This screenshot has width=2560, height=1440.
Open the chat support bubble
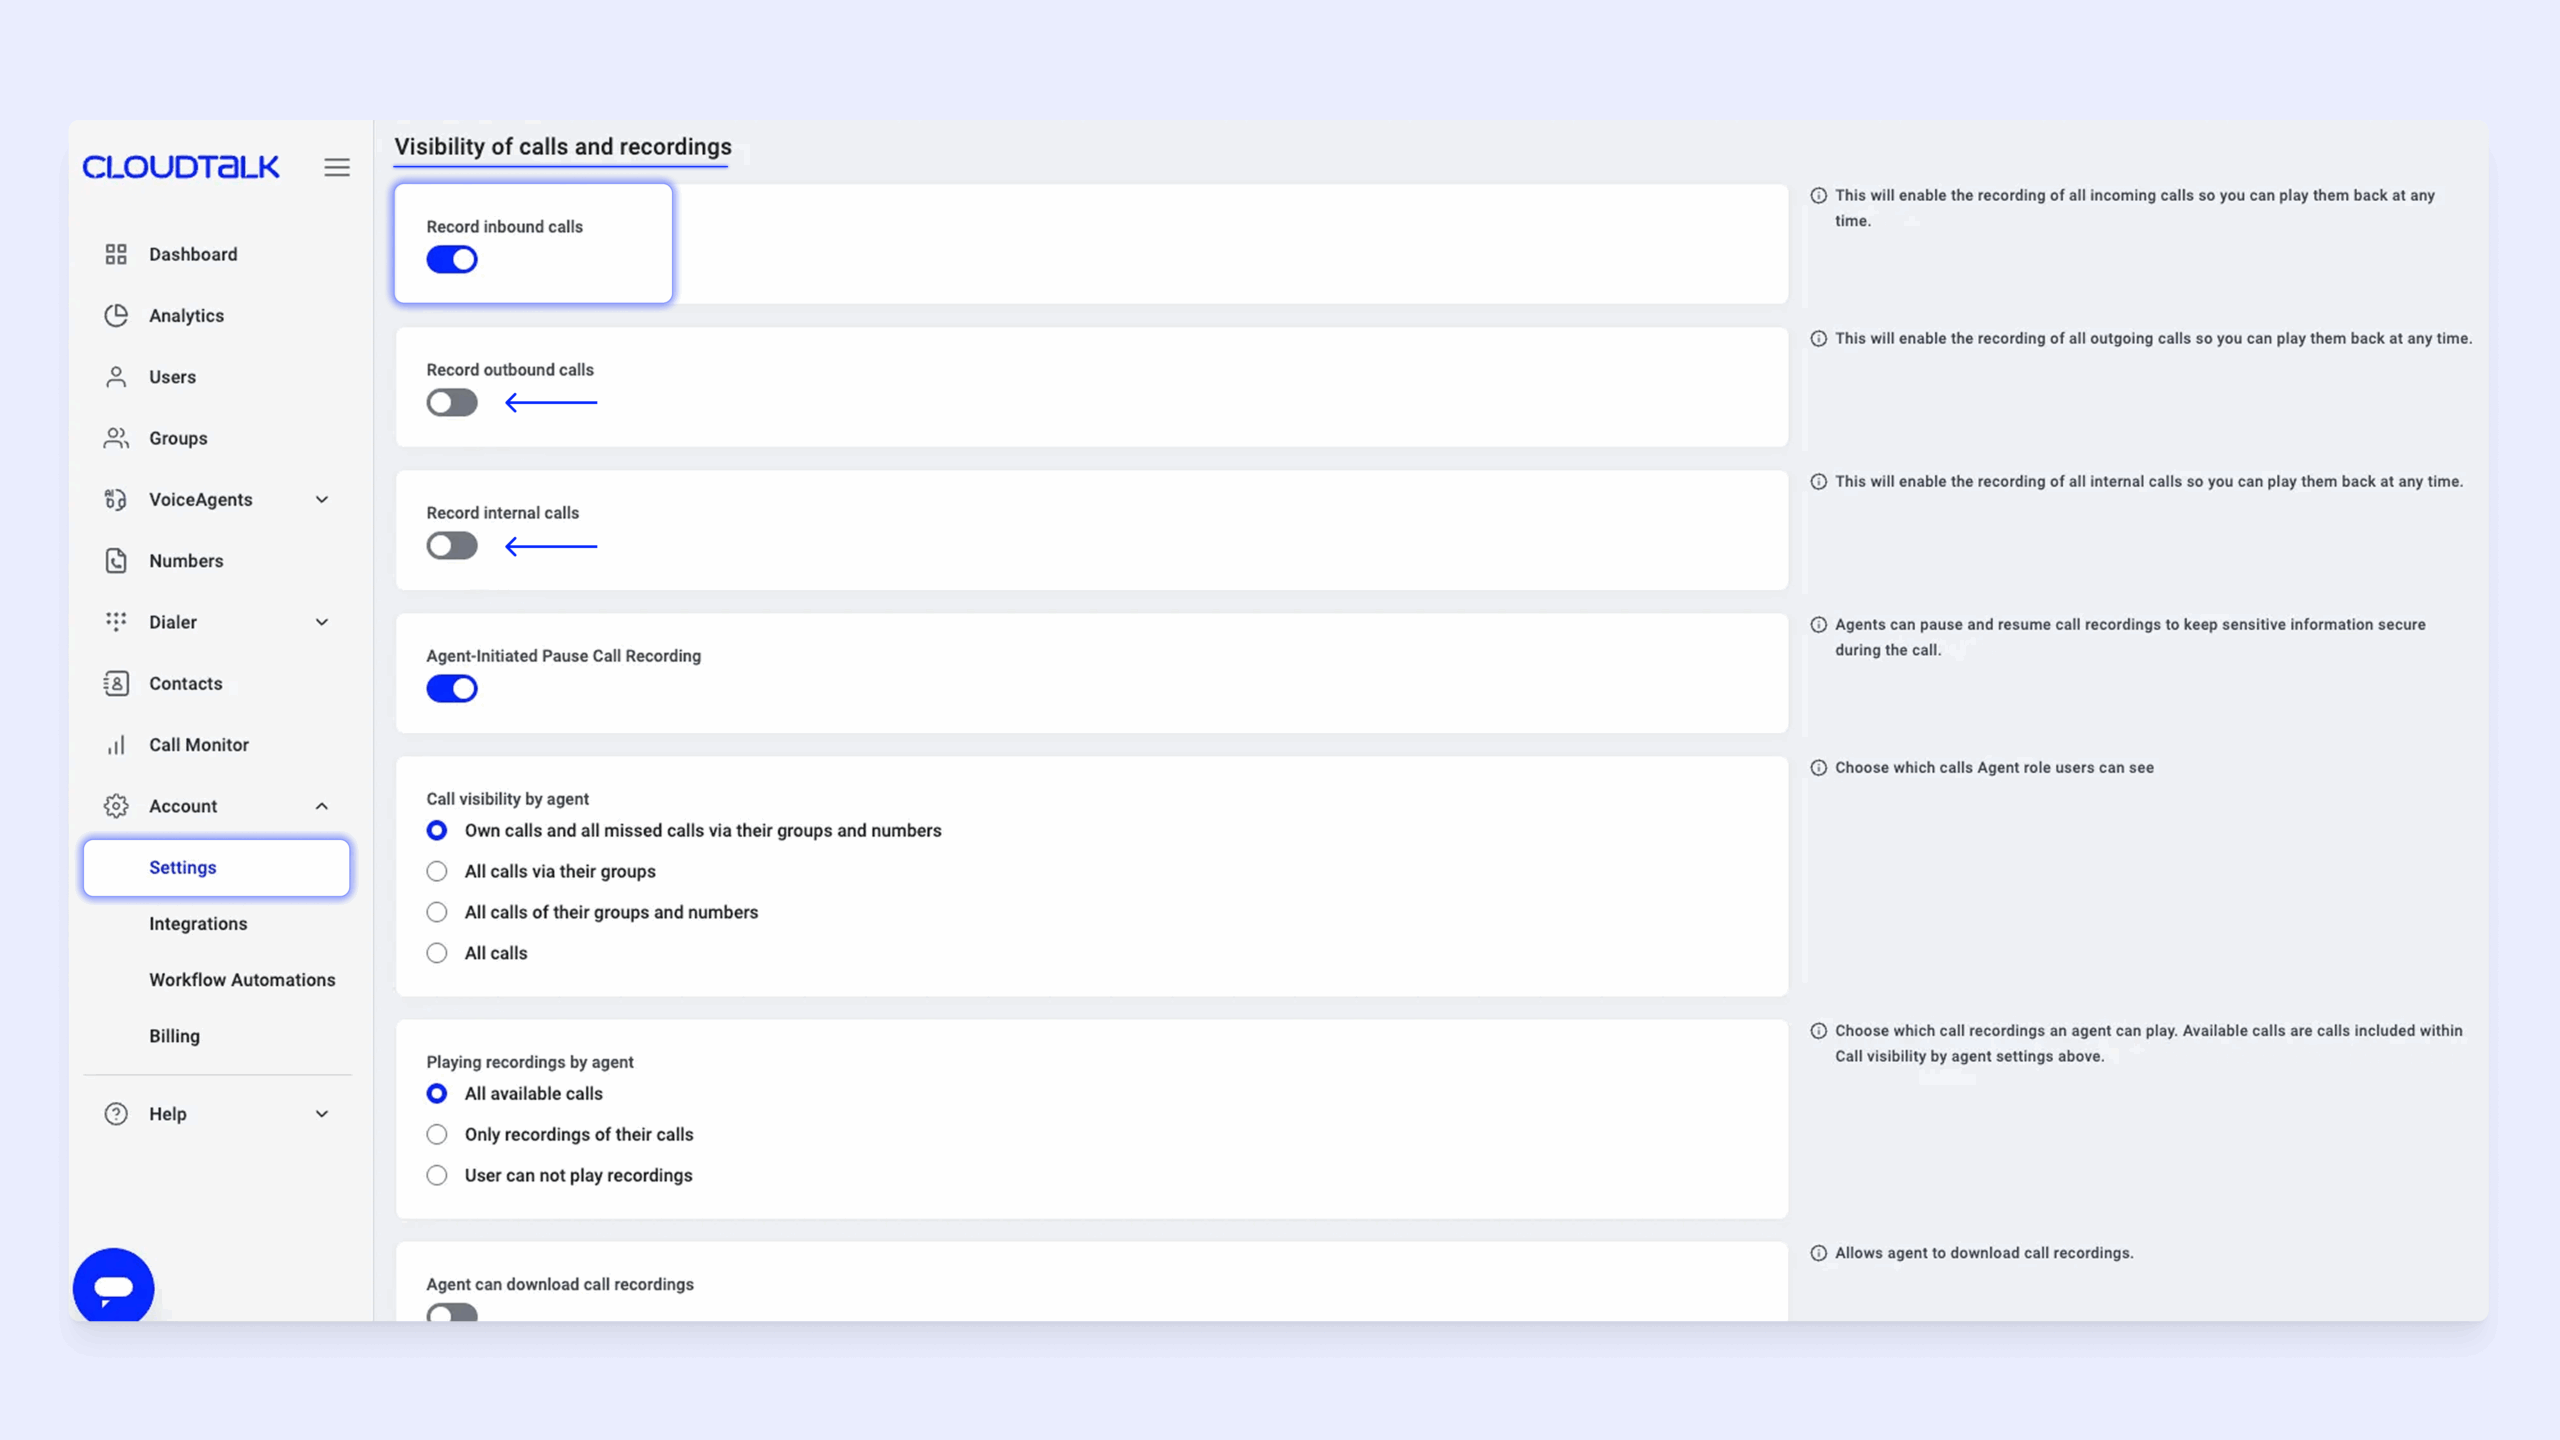114,1287
